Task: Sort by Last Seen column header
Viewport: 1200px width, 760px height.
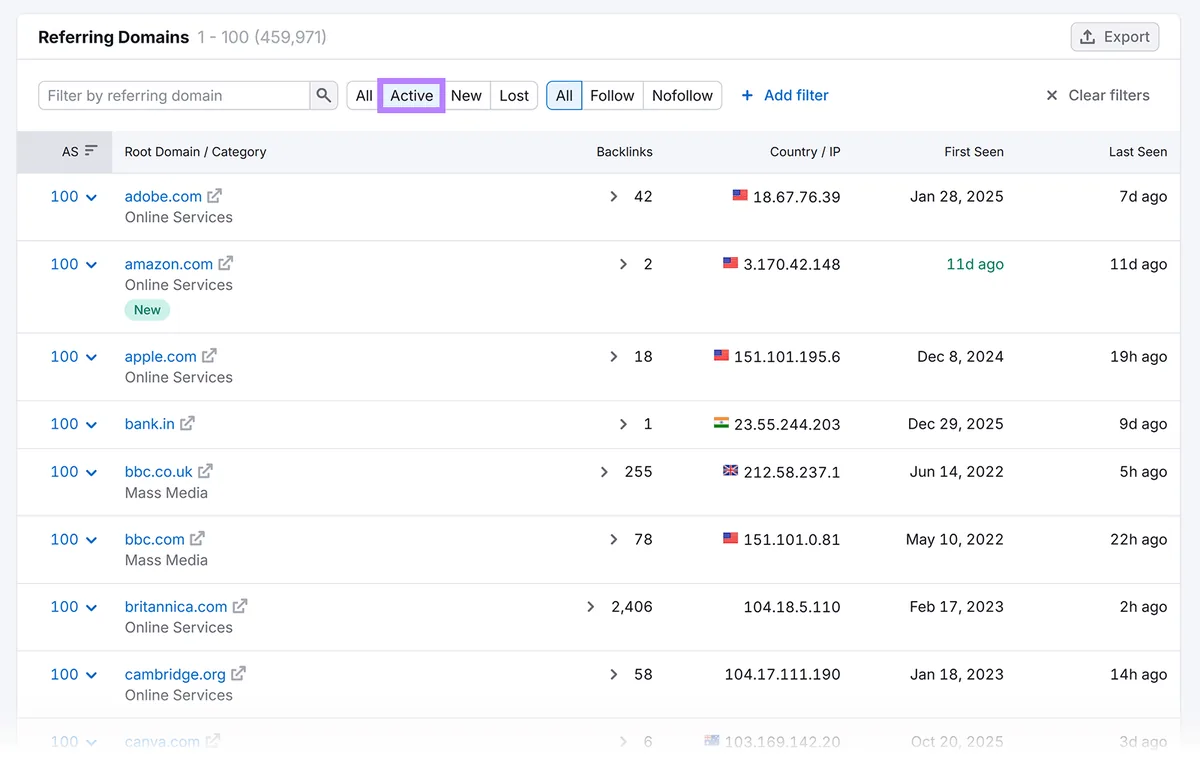Action: coord(1138,152)
